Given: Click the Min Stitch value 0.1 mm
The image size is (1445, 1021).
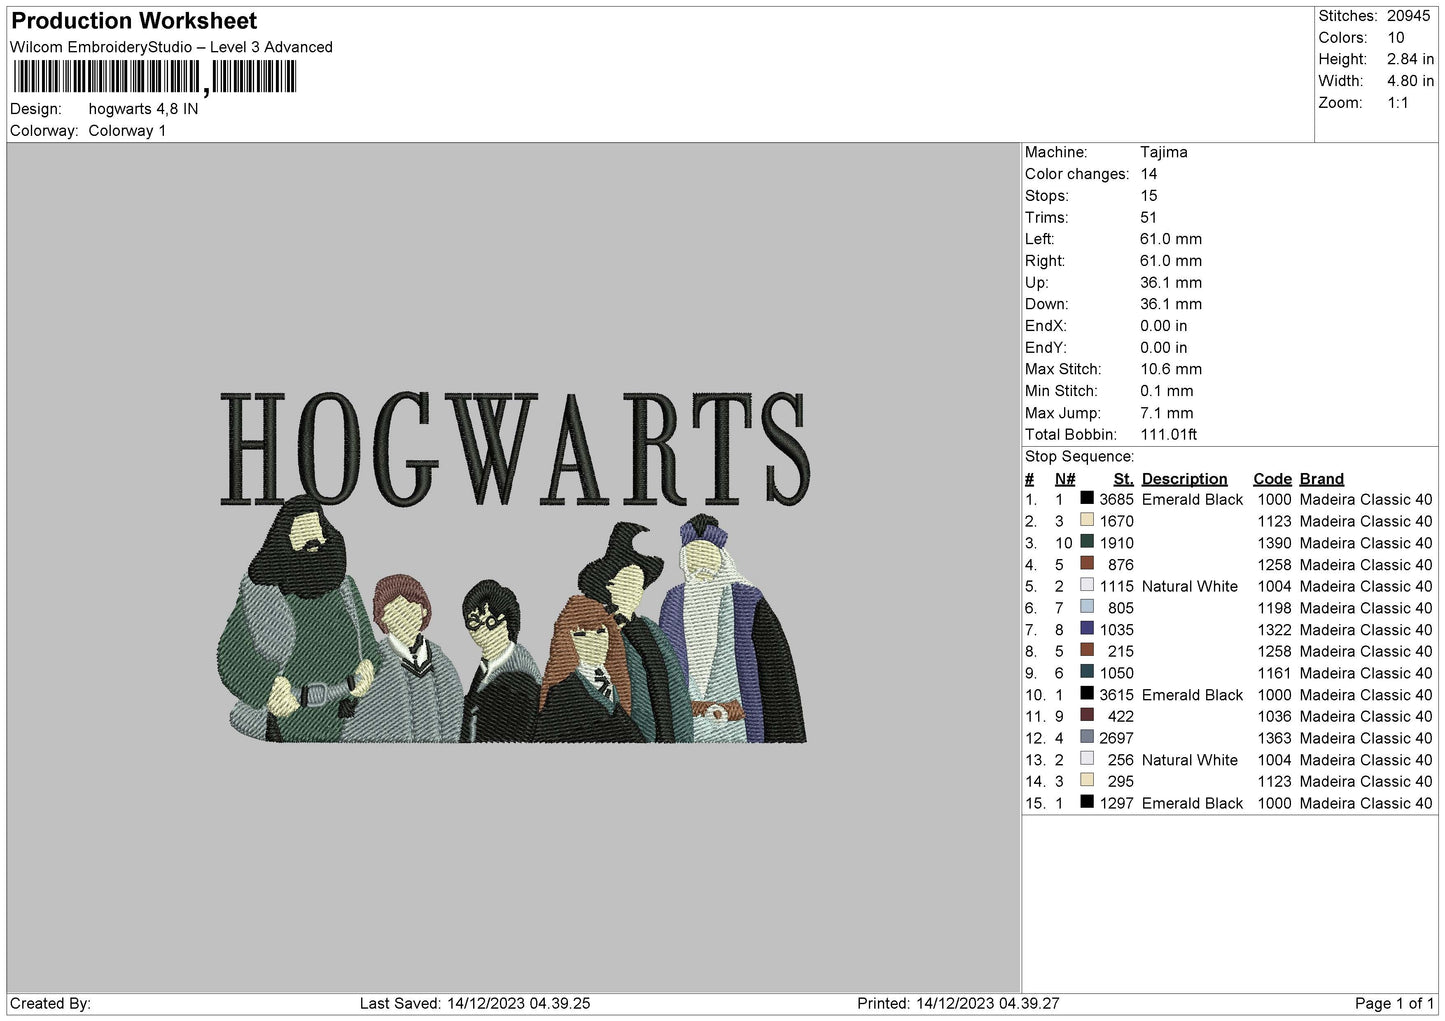Looking at the screenshot, I should pos(1167,391).
